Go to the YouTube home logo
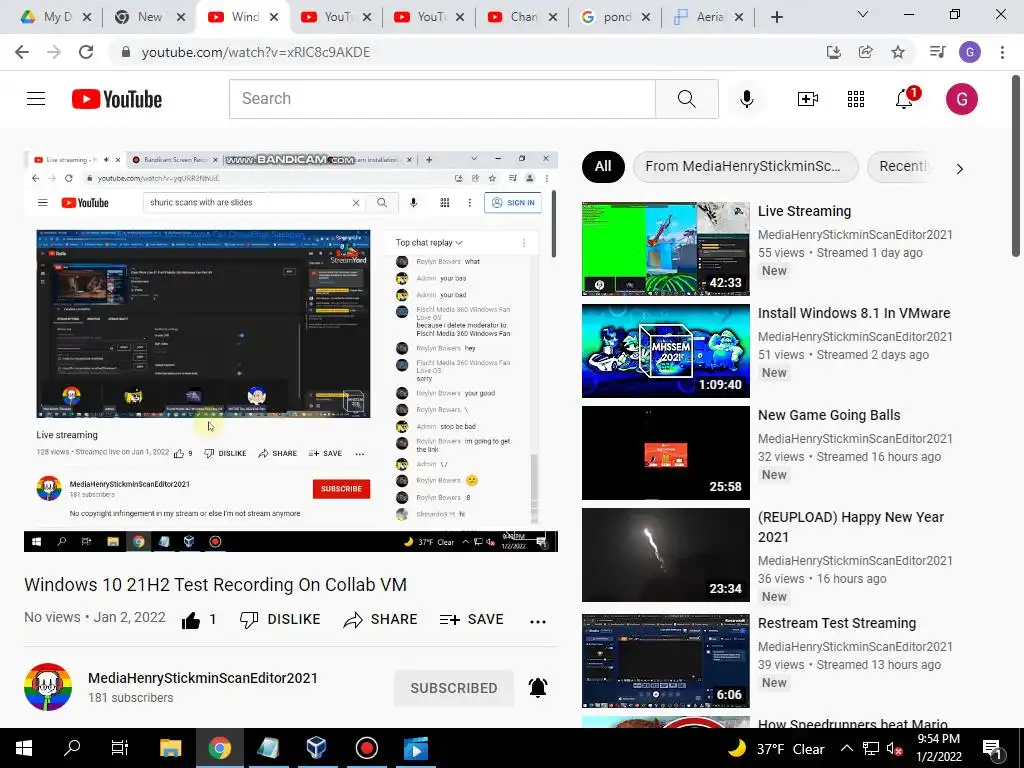The width and height of the screenshot is (1024, 768). (x=117, y=99)
